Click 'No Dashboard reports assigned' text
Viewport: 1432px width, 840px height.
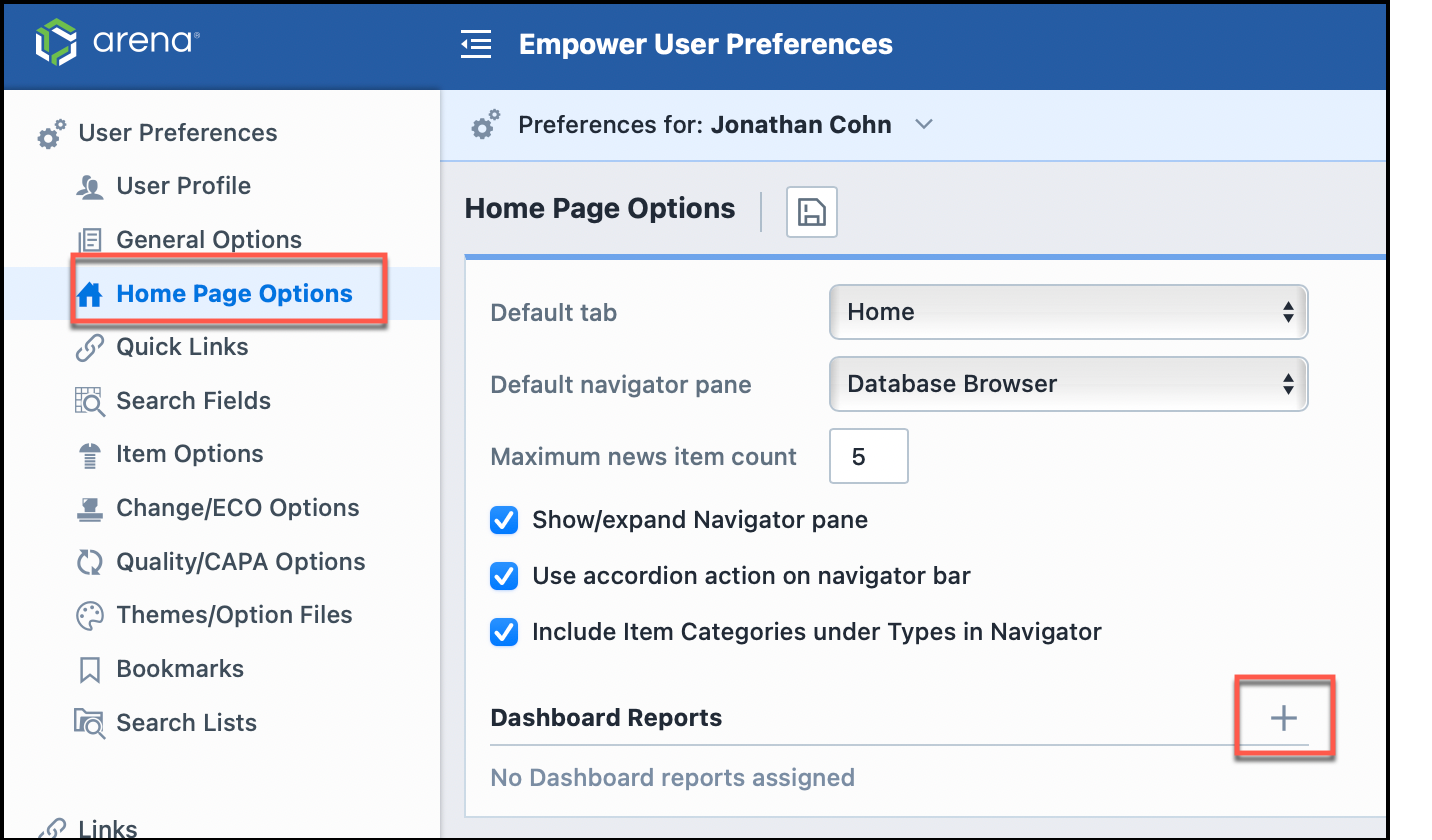tap(672, 778)
